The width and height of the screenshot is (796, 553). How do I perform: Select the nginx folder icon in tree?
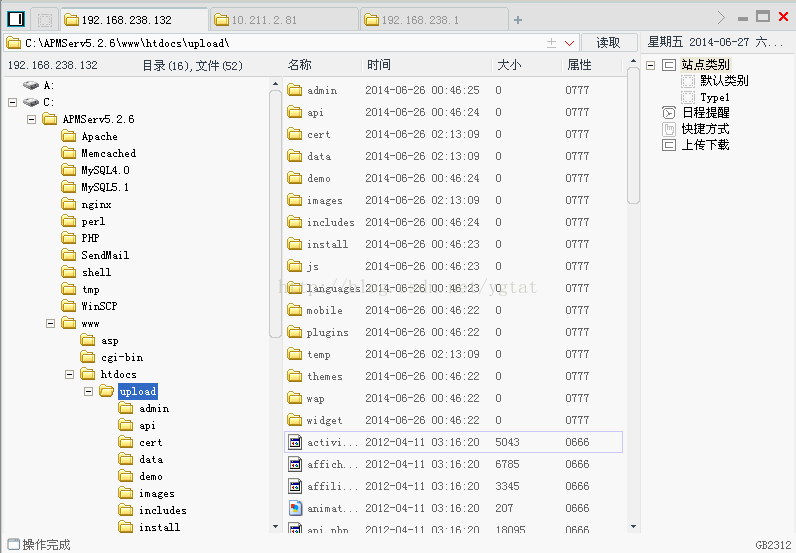pos(69,204)
